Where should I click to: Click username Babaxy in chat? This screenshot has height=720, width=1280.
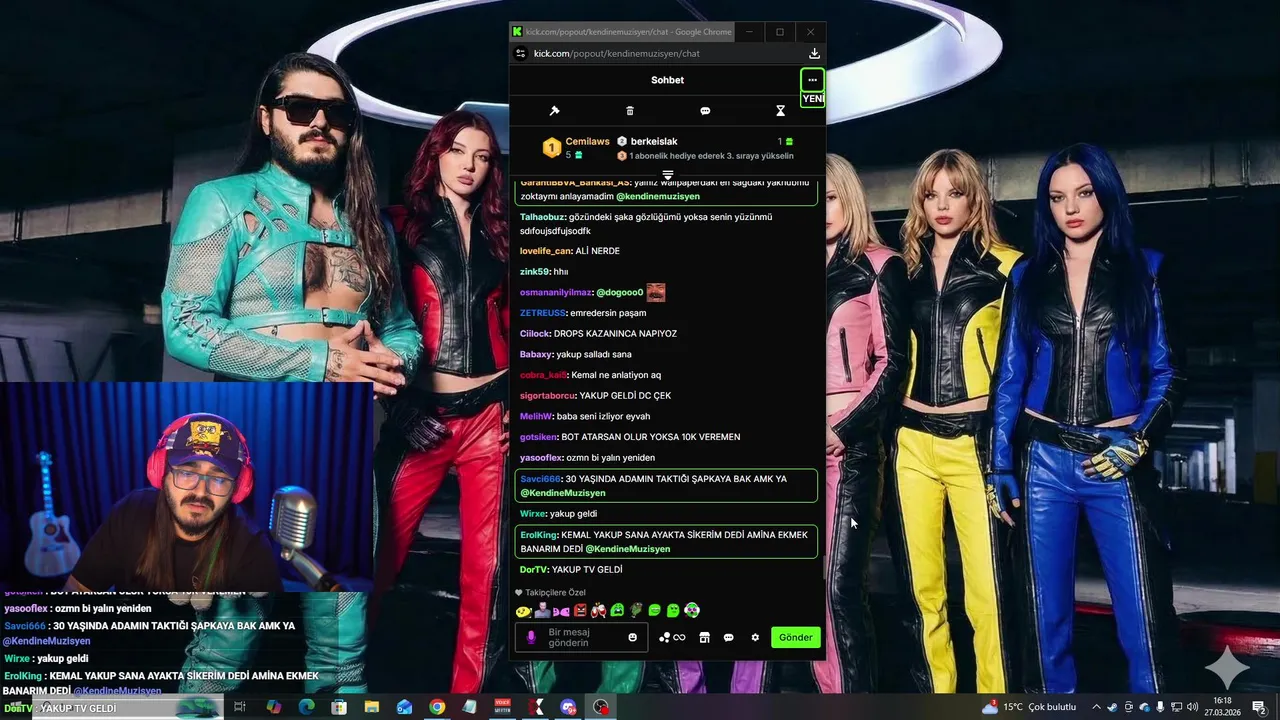pos(536,354)
